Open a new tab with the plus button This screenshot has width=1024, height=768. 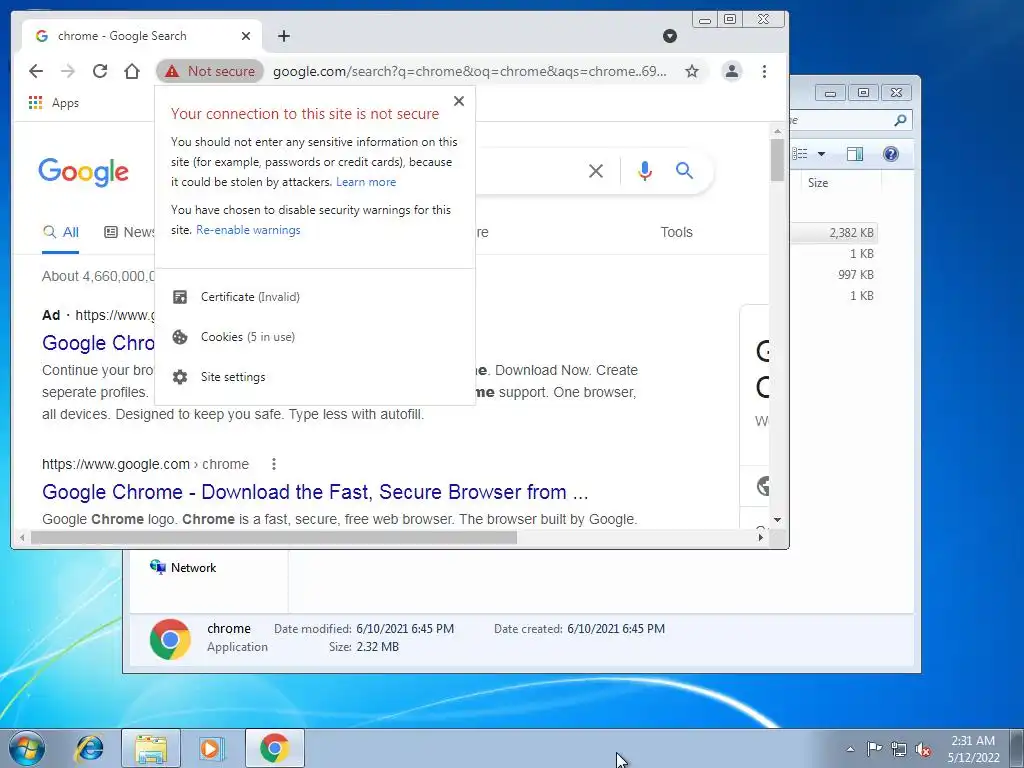pos(283,36)
